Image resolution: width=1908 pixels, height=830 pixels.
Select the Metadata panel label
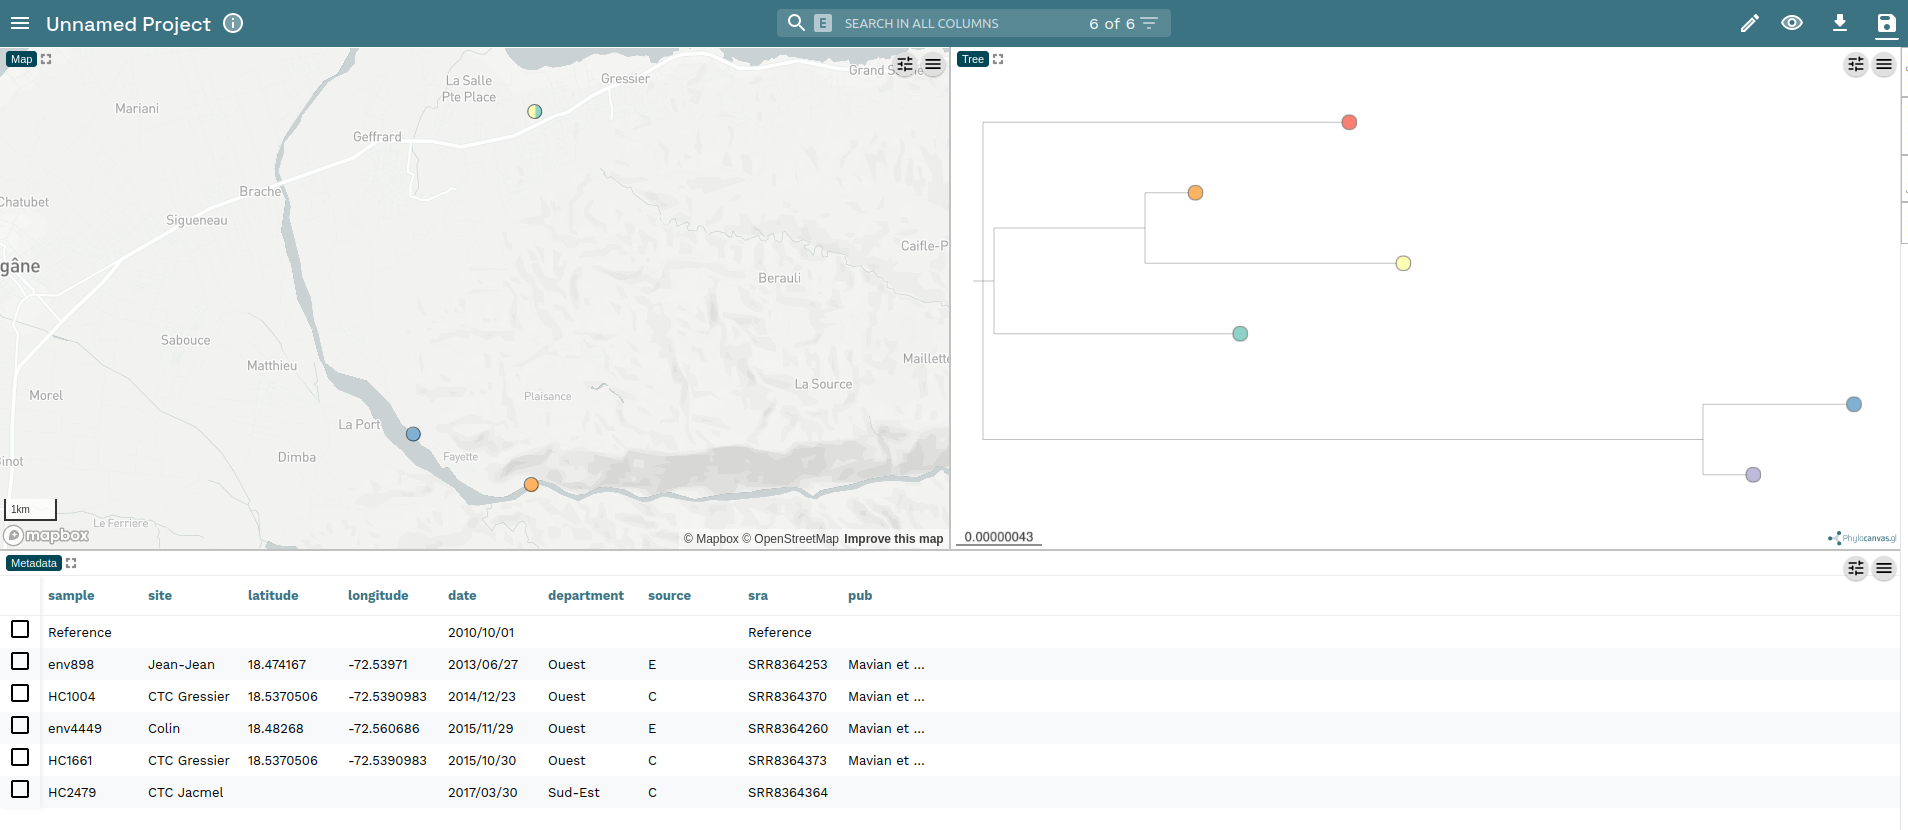click(34, 563)
